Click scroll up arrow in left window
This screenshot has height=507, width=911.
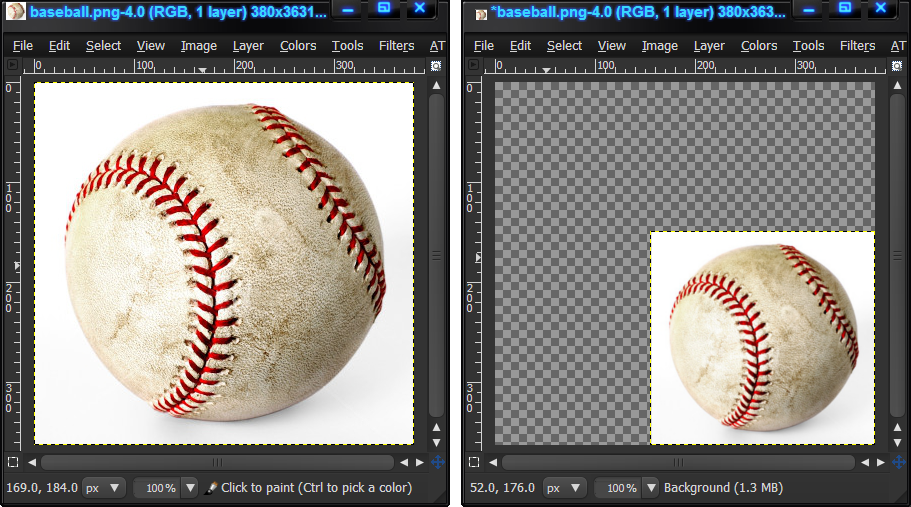point(436,85)
